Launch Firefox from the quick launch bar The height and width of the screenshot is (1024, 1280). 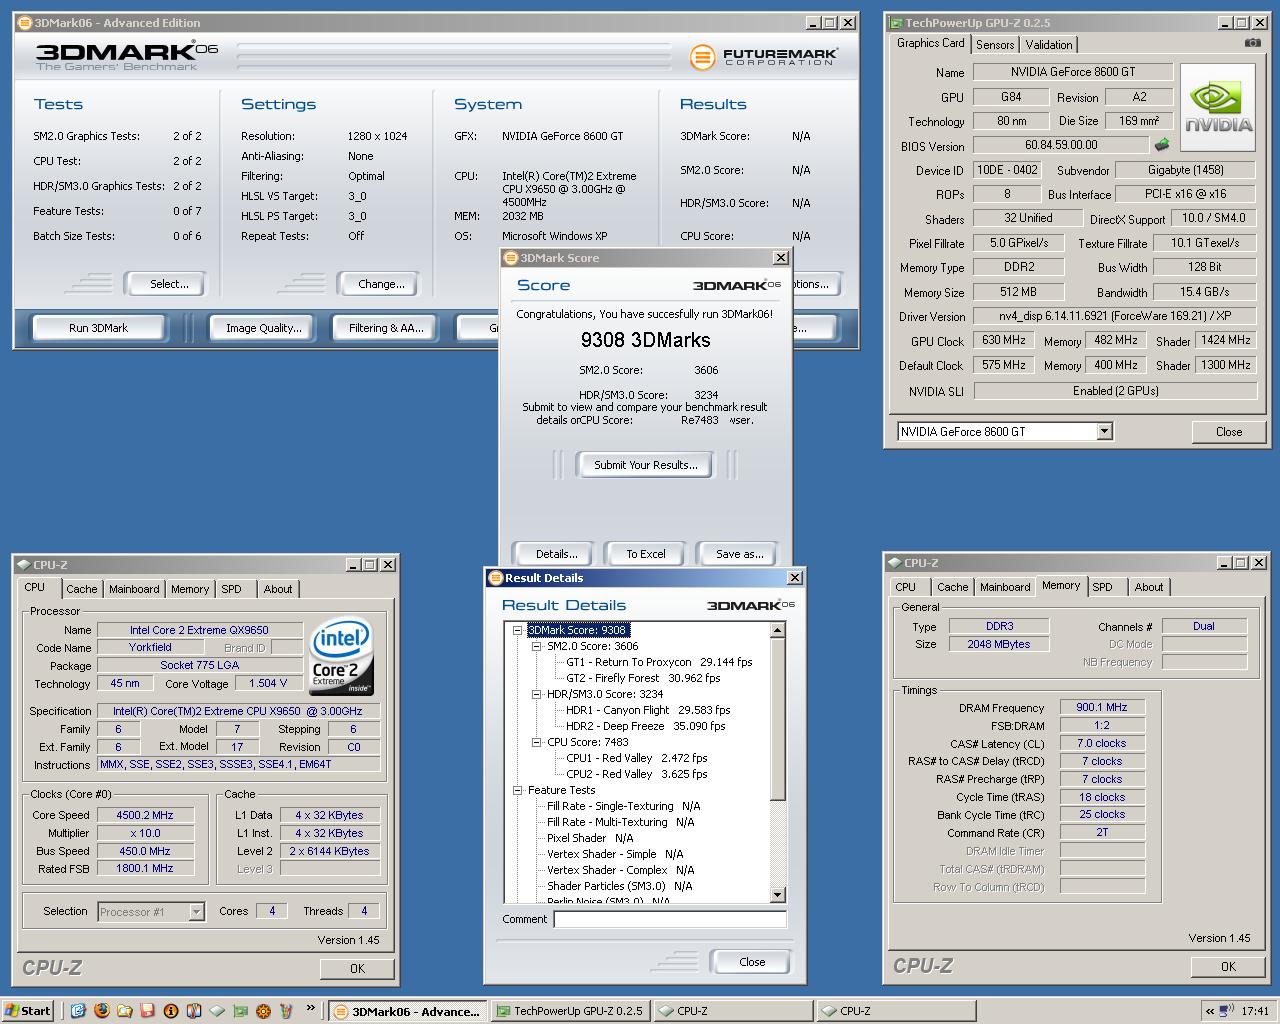[x=101, y=1010]
